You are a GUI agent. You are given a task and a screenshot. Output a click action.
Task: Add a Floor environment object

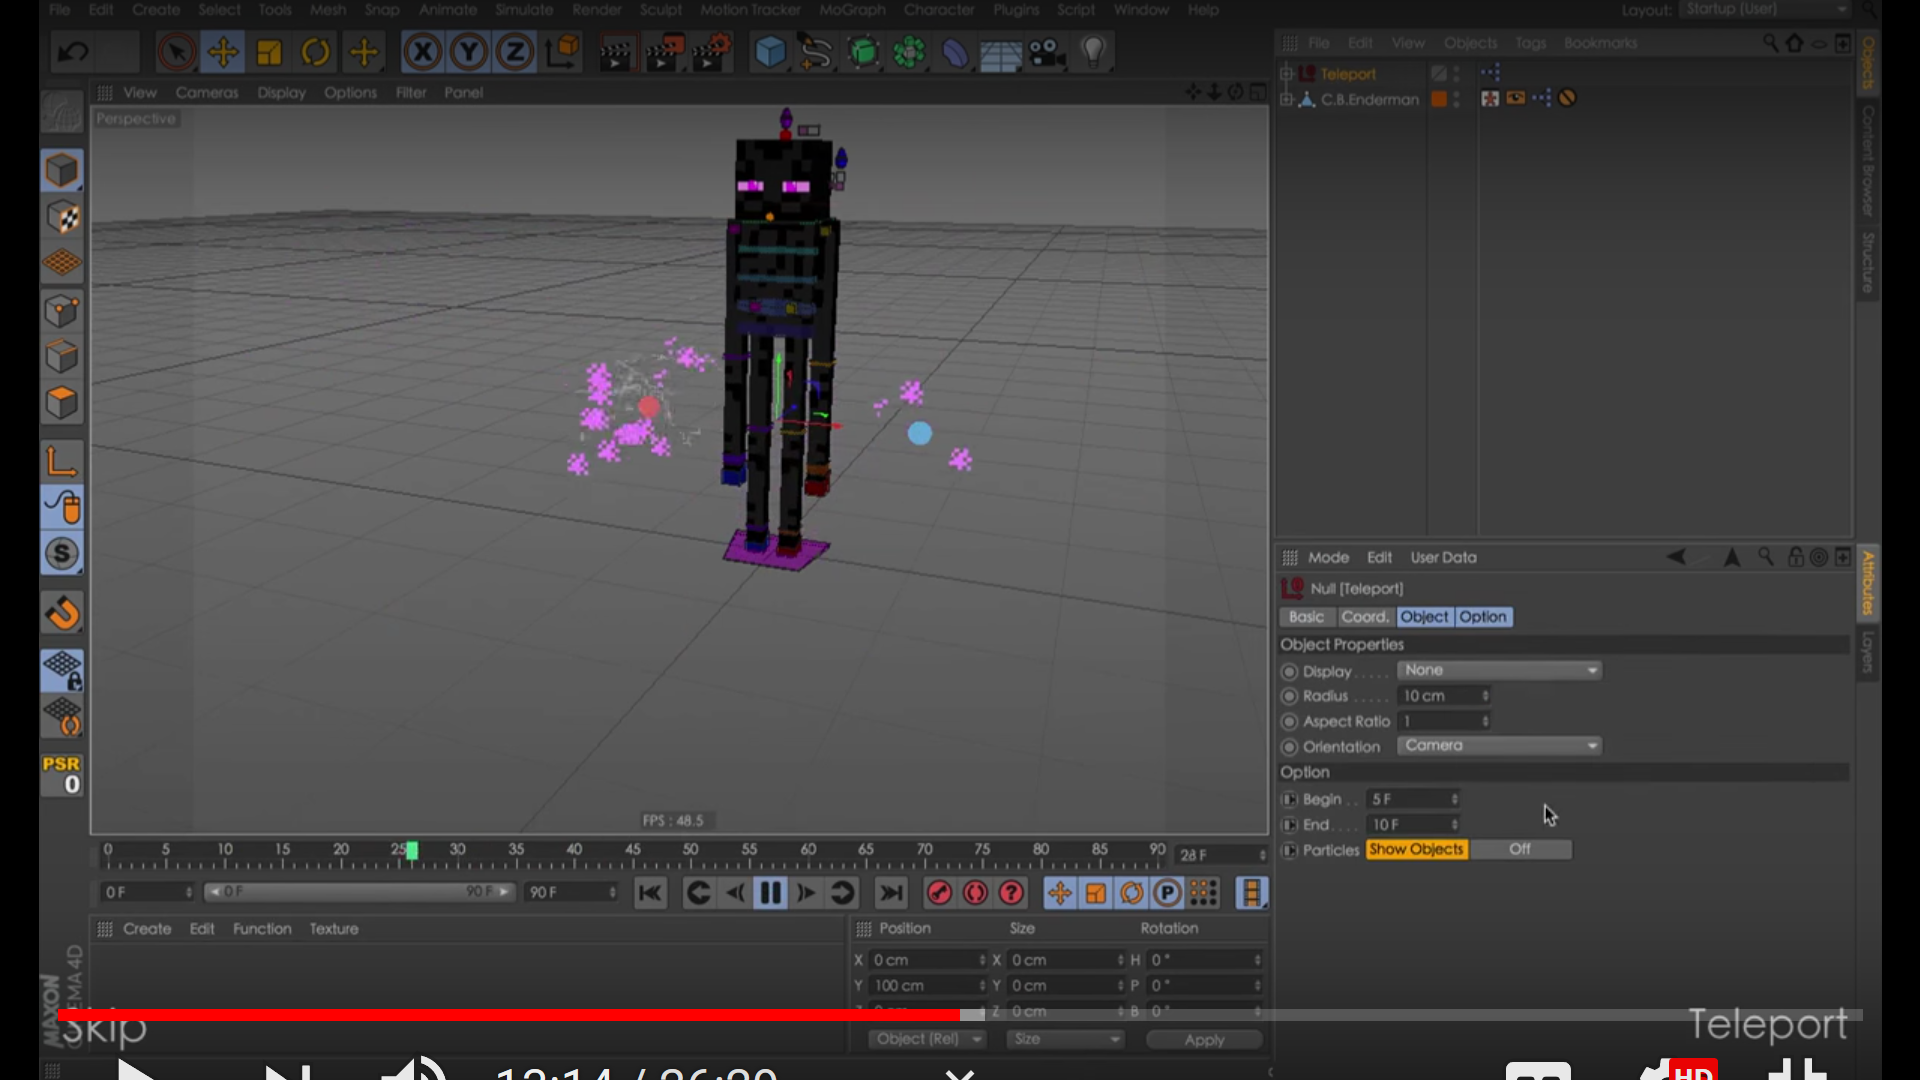[1001, 52]
